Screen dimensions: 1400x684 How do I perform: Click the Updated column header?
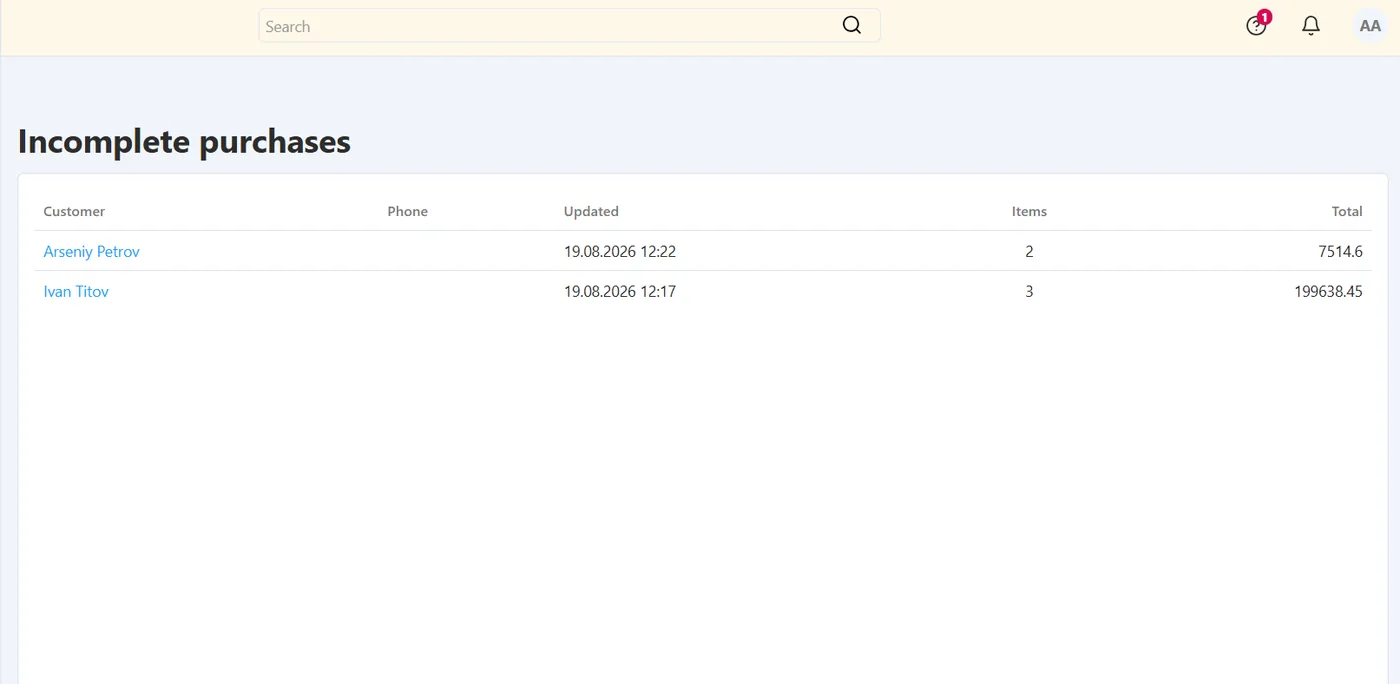(x=591, y=211)
